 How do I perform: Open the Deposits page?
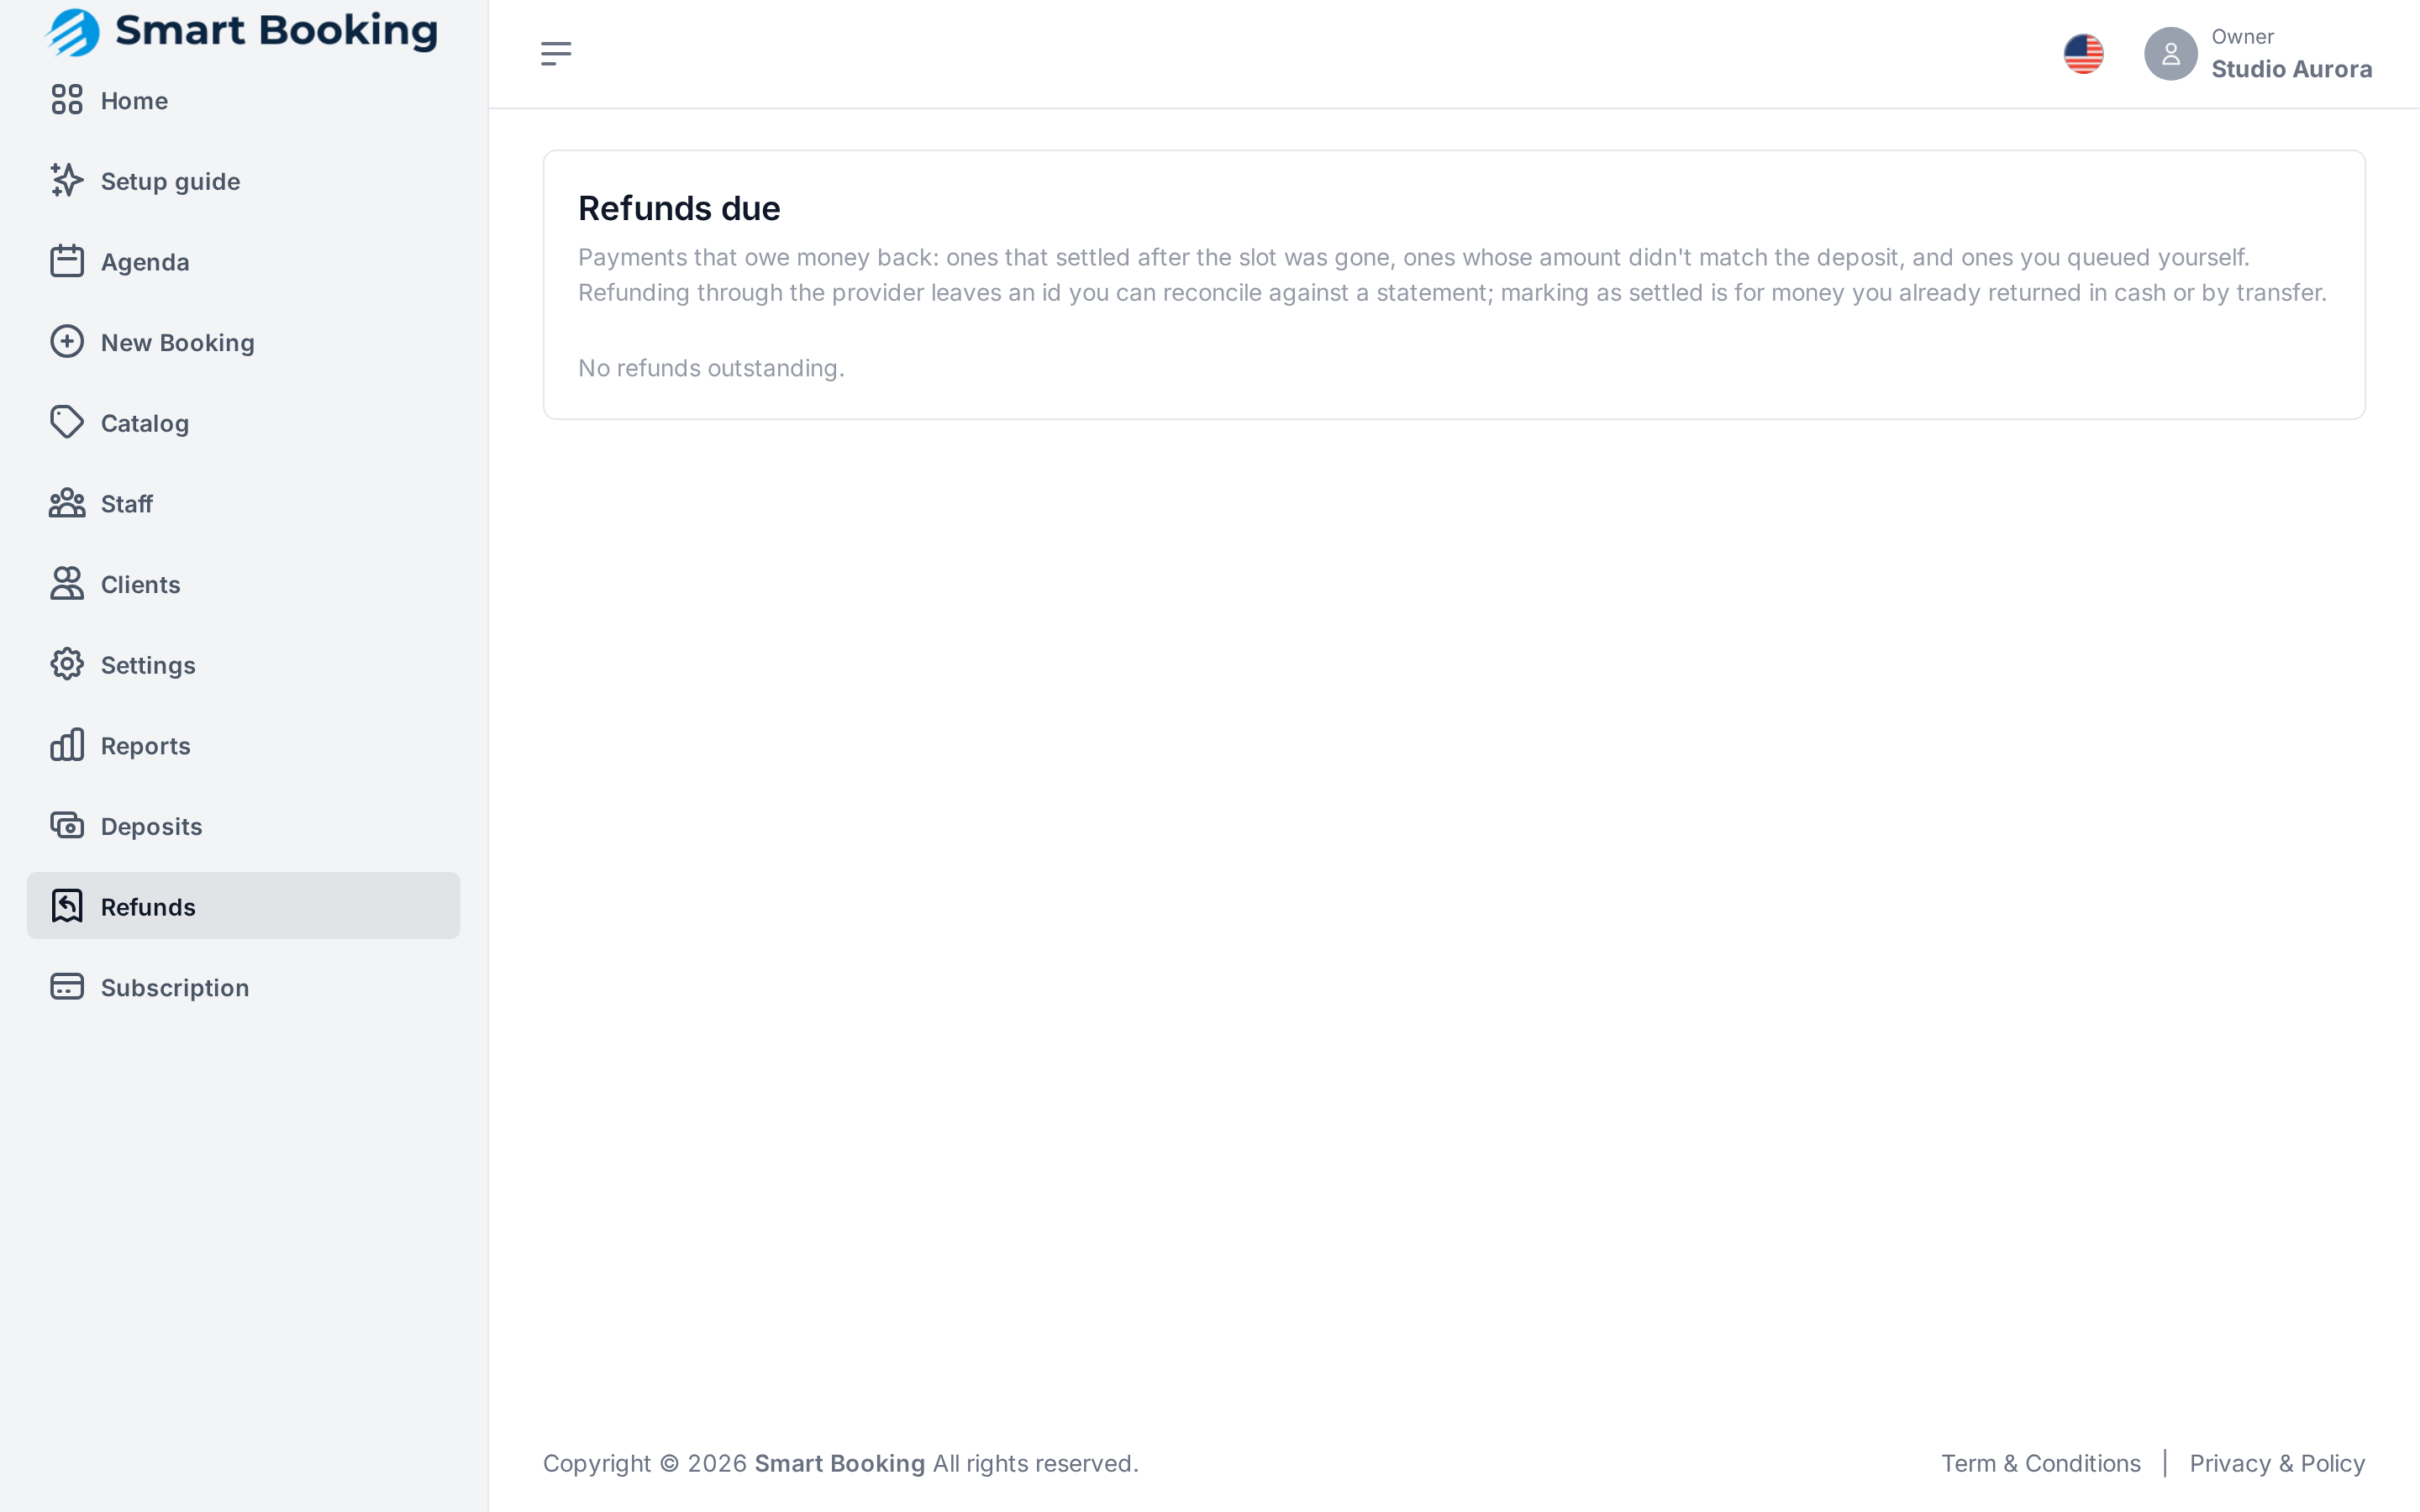click(152, 827)
